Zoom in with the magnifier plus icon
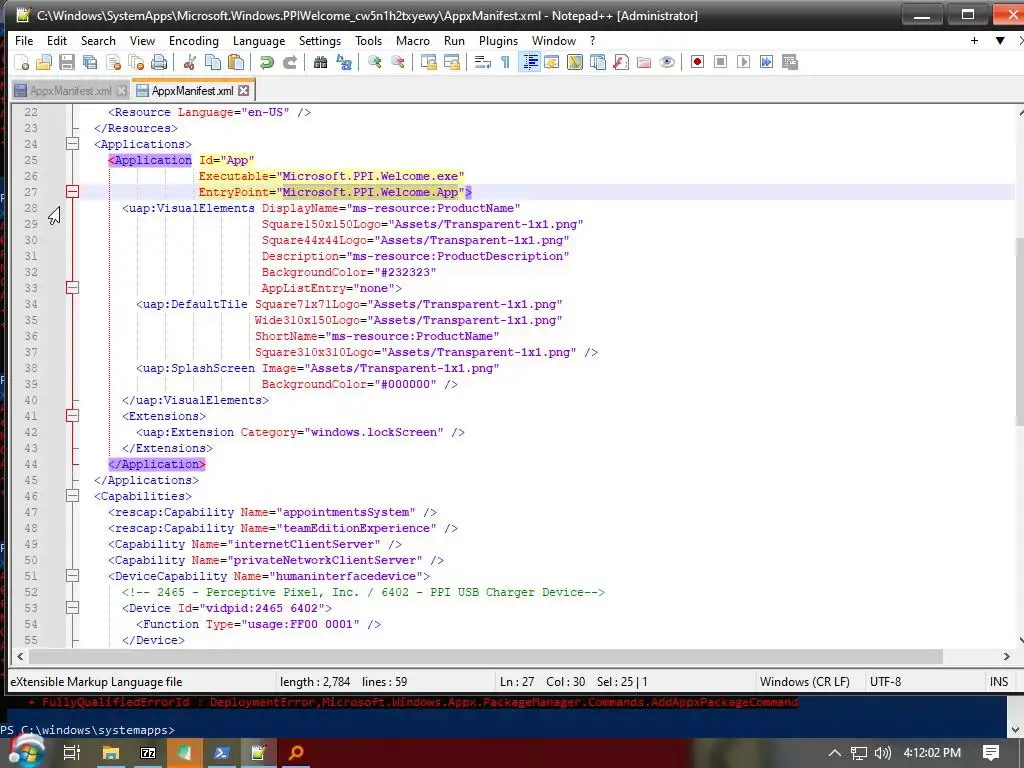 375,62
